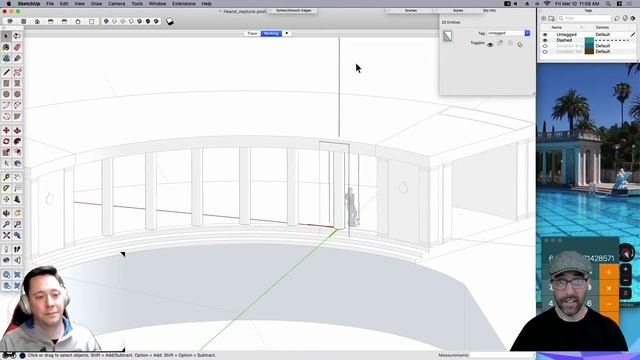Select the Walk footprints tool
640x360 pixels.
coord(17,249)
